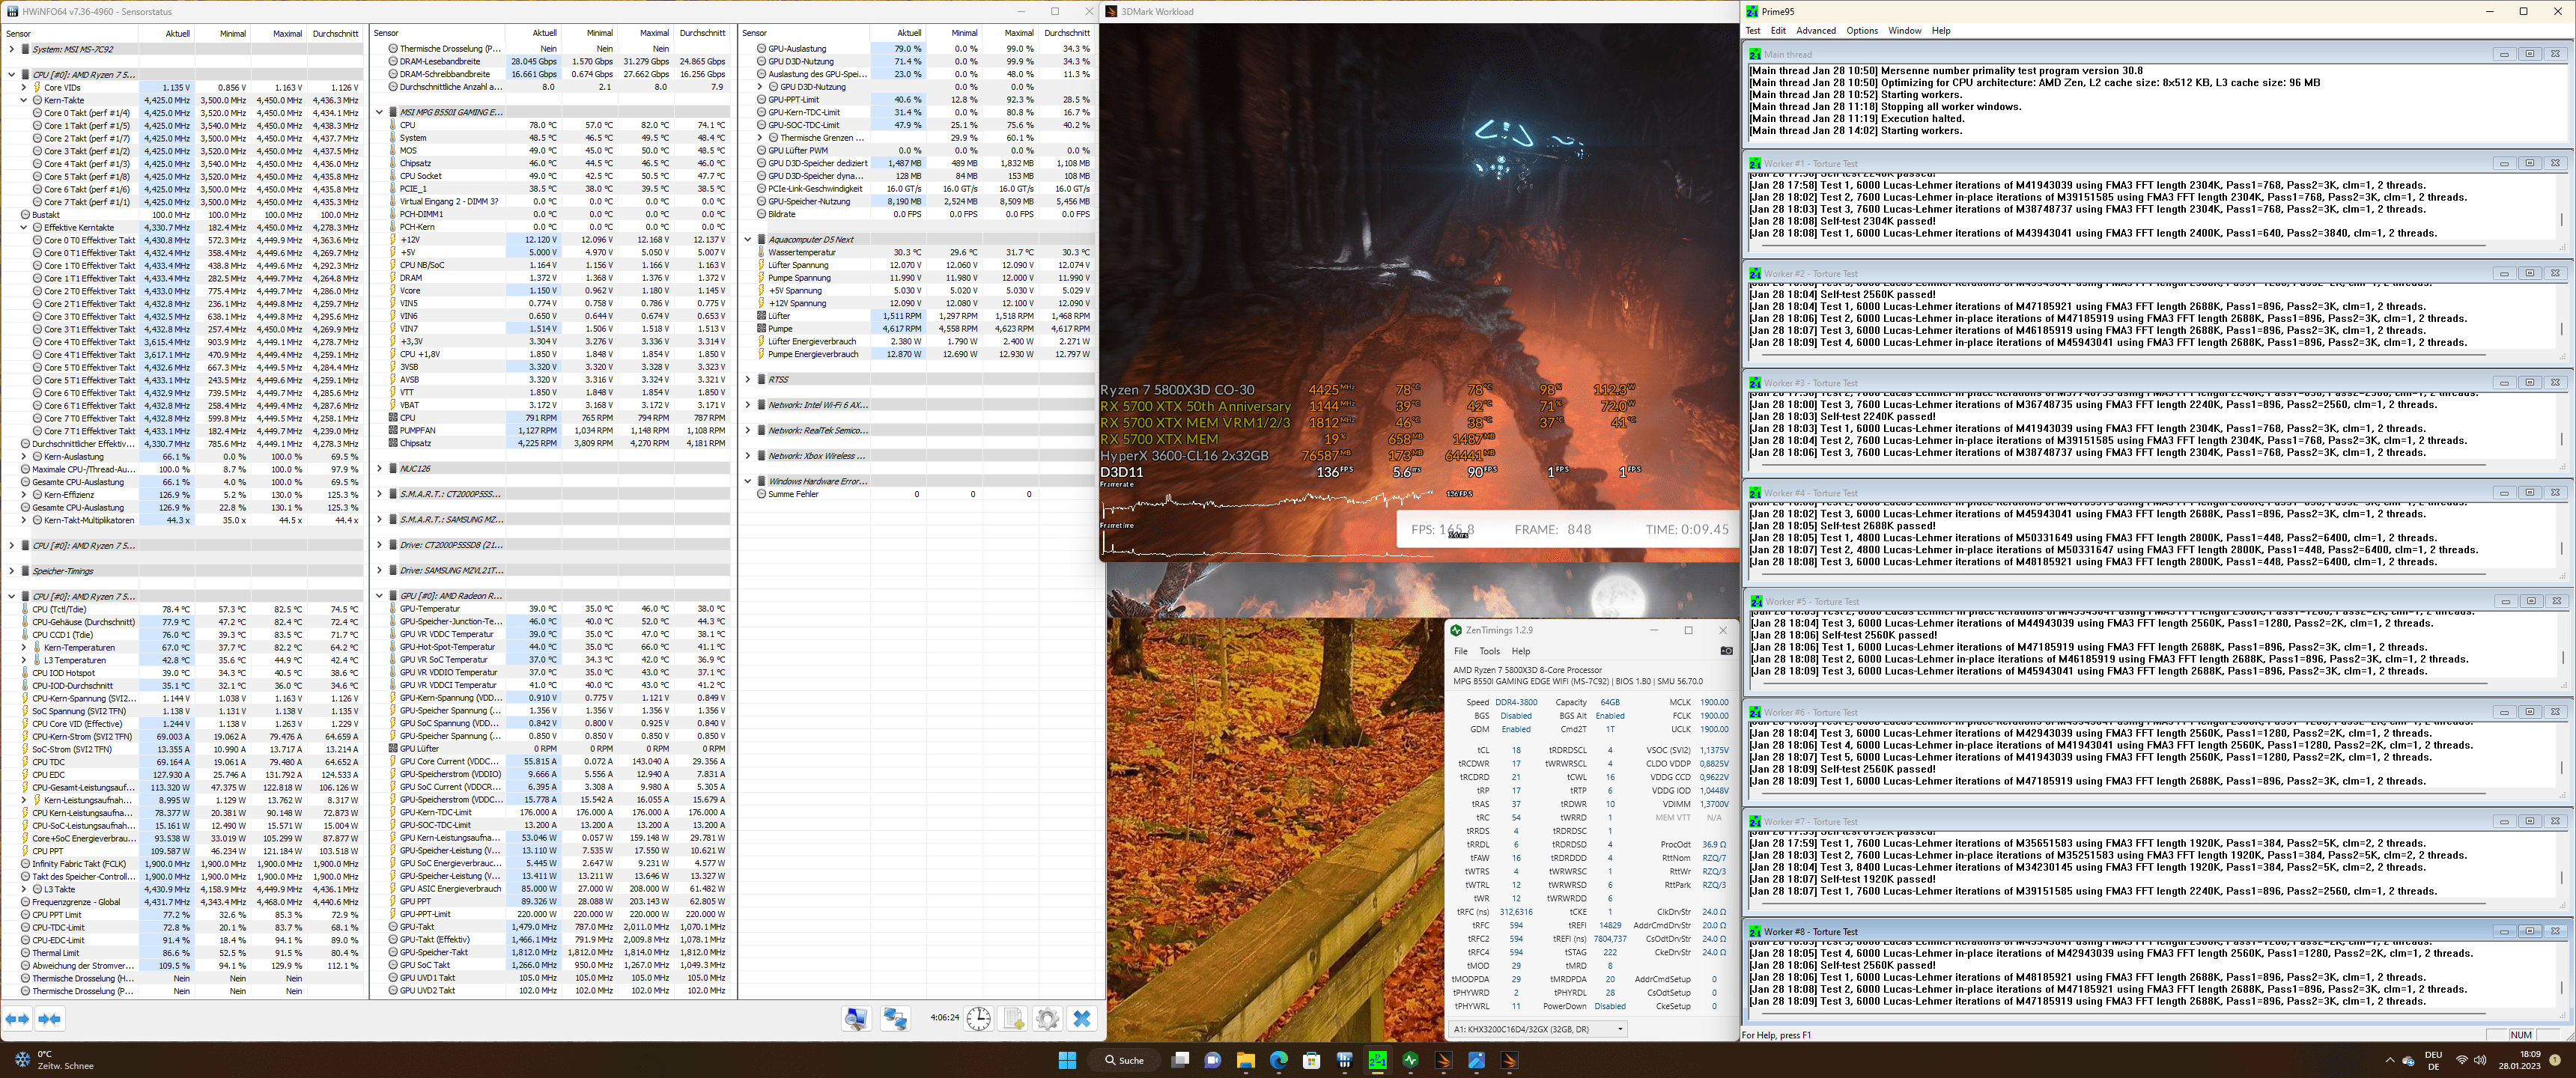Click taskbar Suche search box

(1125, 1060)
